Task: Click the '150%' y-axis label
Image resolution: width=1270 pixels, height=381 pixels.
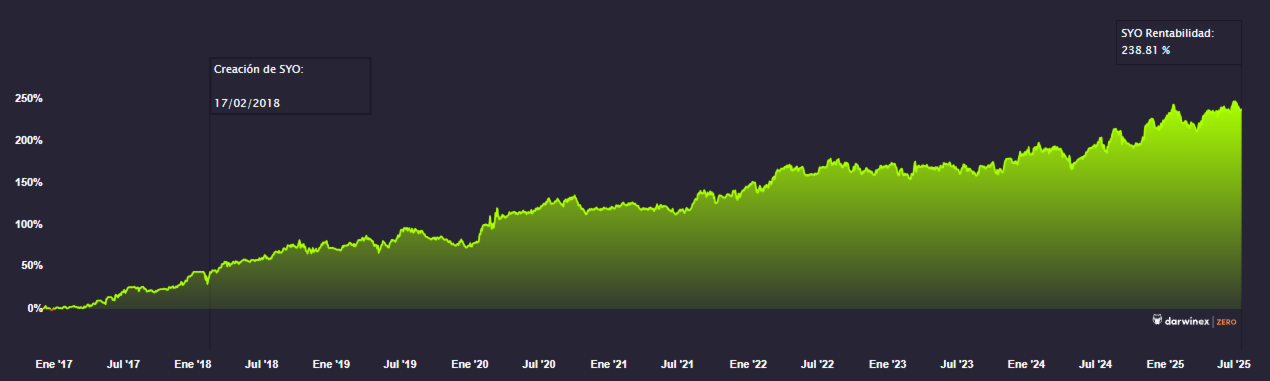Action: (28, 183)
